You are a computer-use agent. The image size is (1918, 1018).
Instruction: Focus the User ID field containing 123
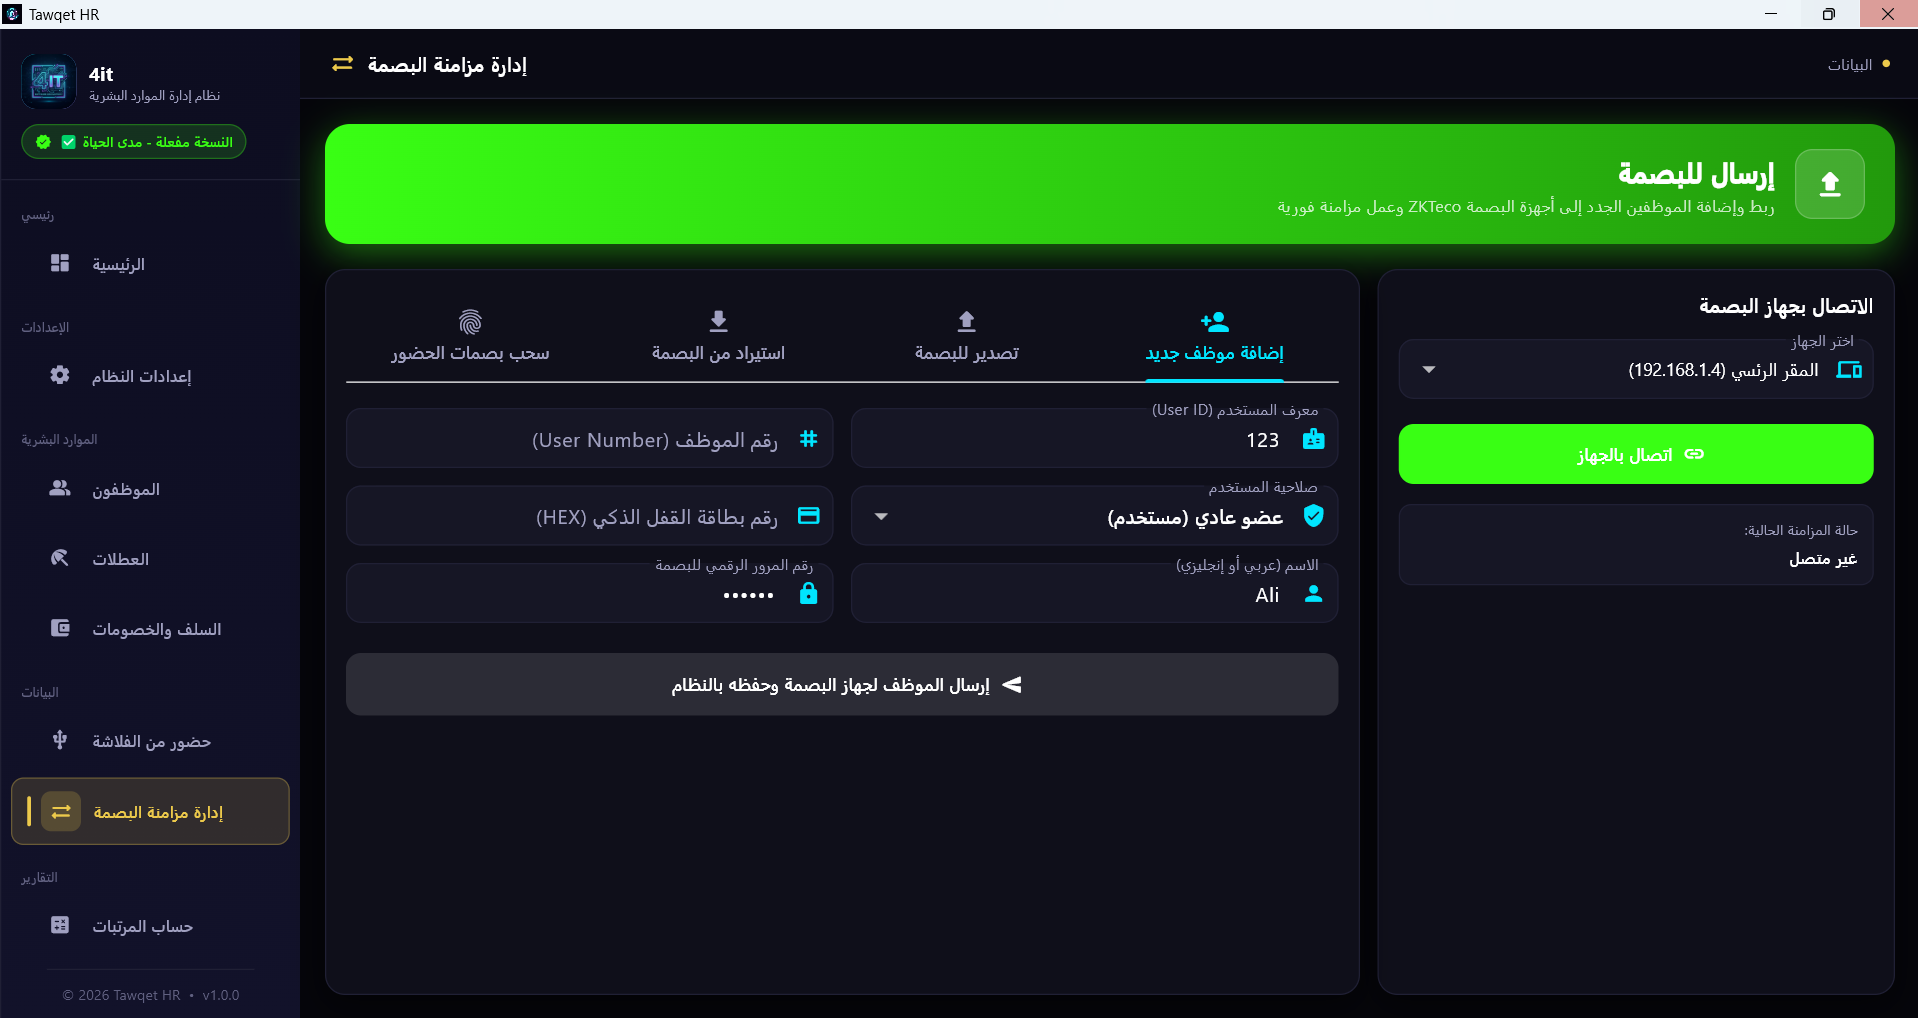(x=1094, y=439)
